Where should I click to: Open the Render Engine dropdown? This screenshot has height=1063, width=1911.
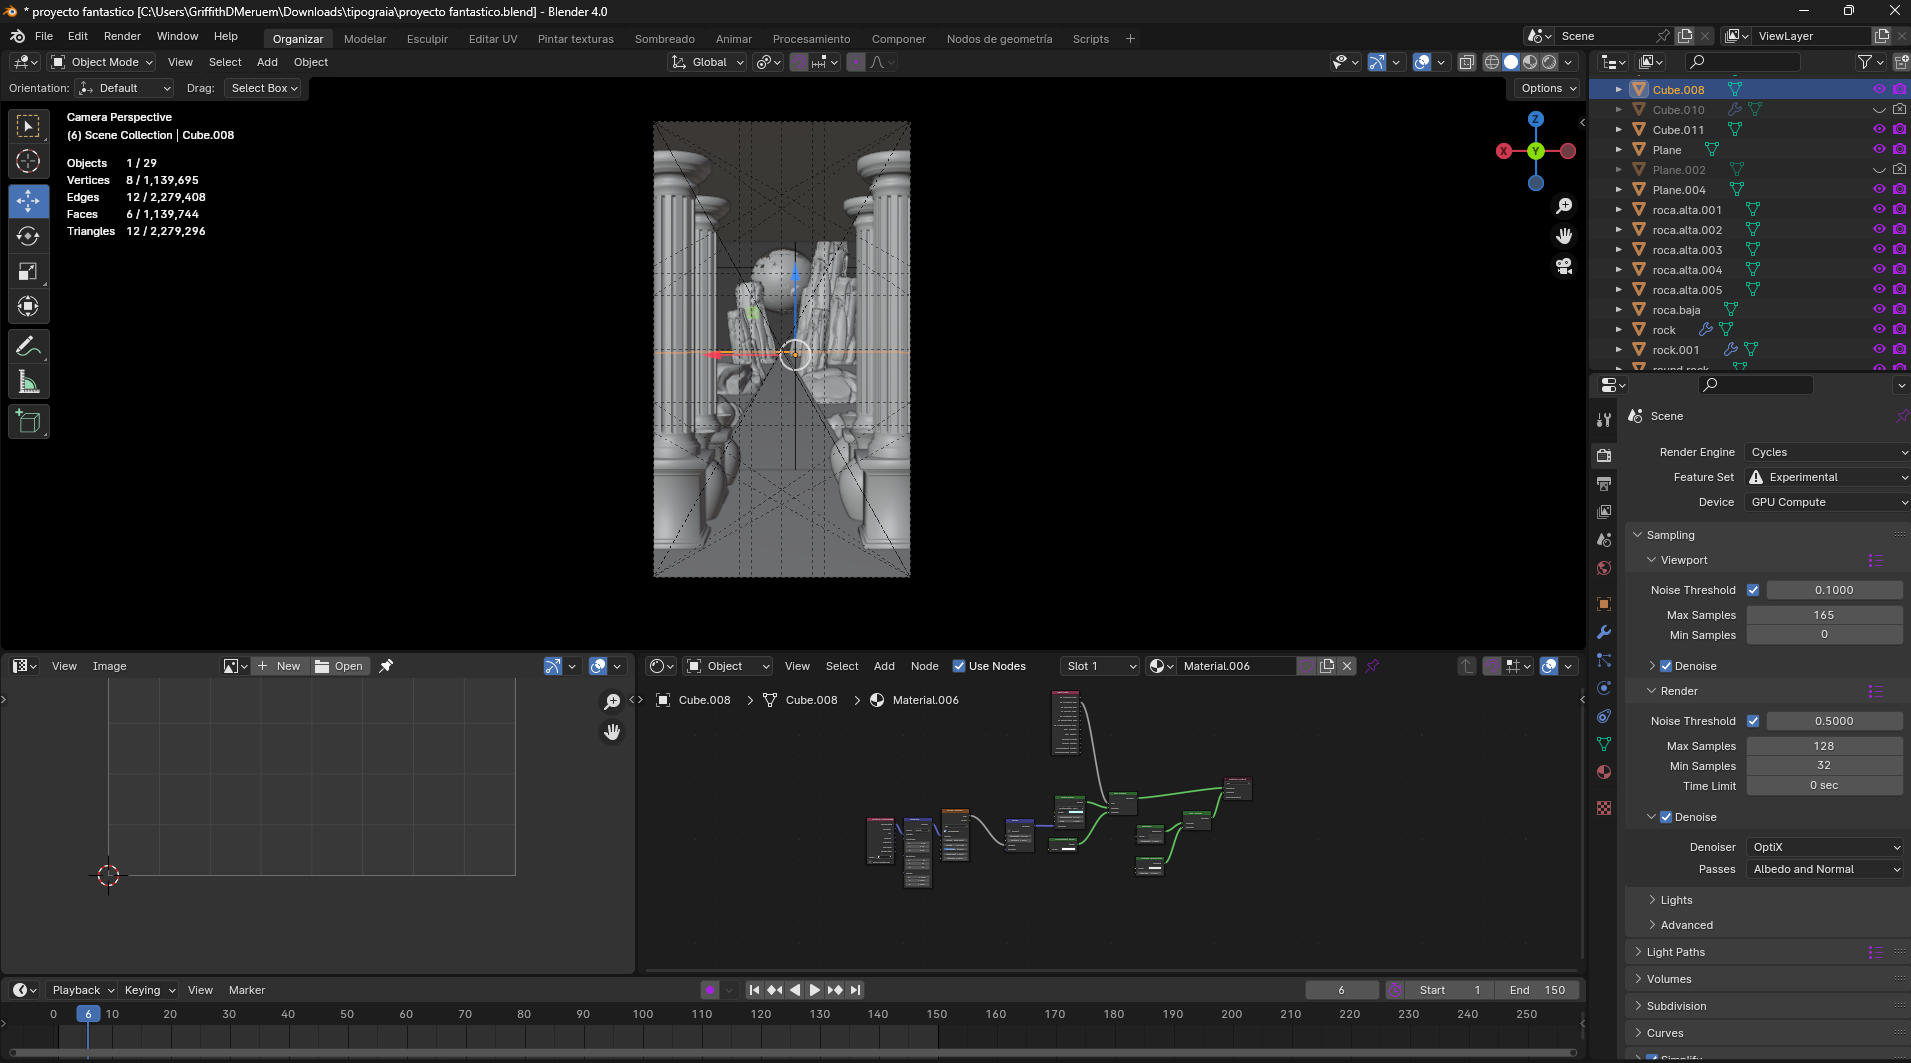click(x=1827, y=452)
